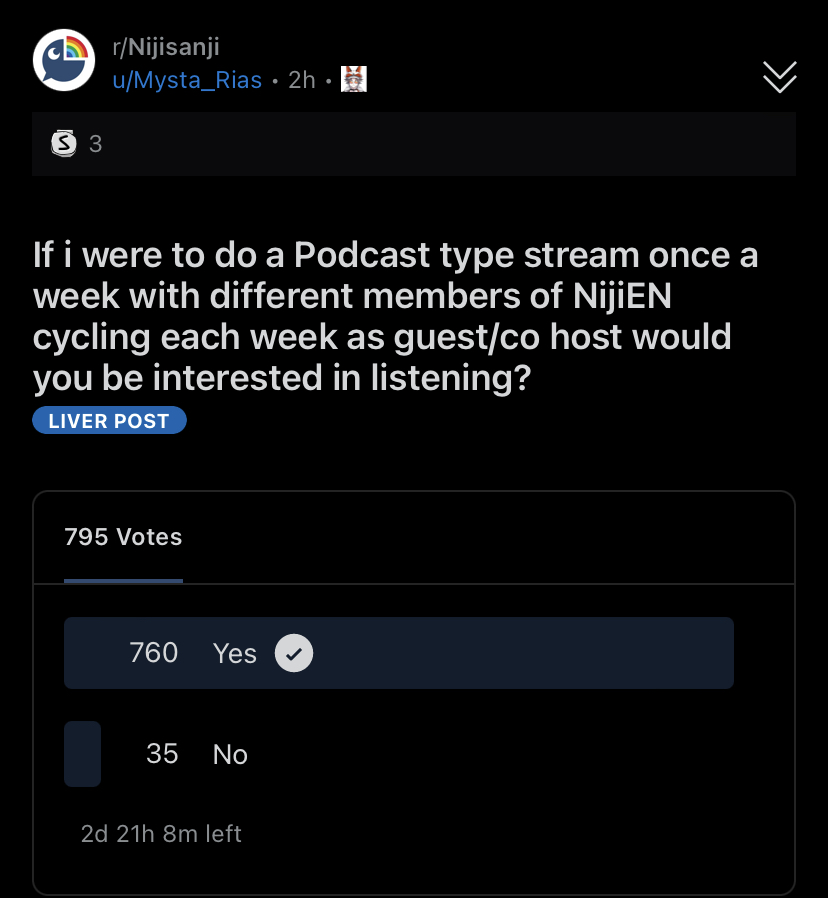
Task: Open the r/Nijisanji subreddit avatar icon
Action: point(64,61)
